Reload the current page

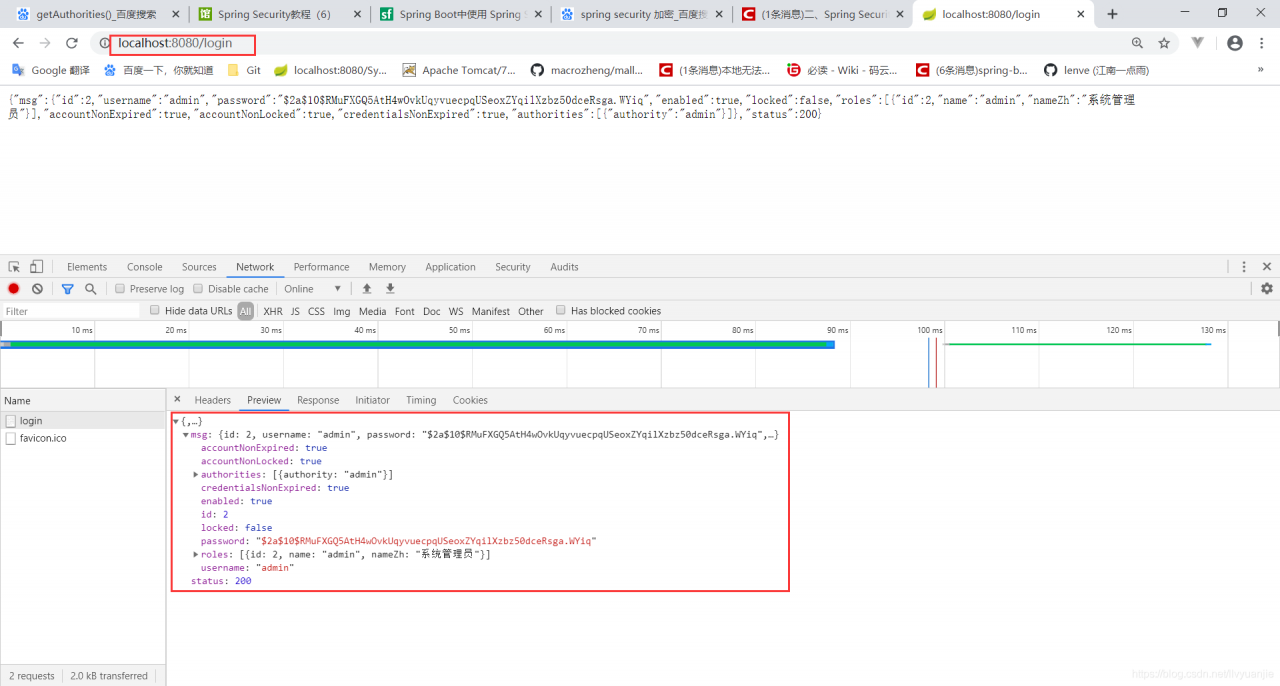[x=71, y=43]
